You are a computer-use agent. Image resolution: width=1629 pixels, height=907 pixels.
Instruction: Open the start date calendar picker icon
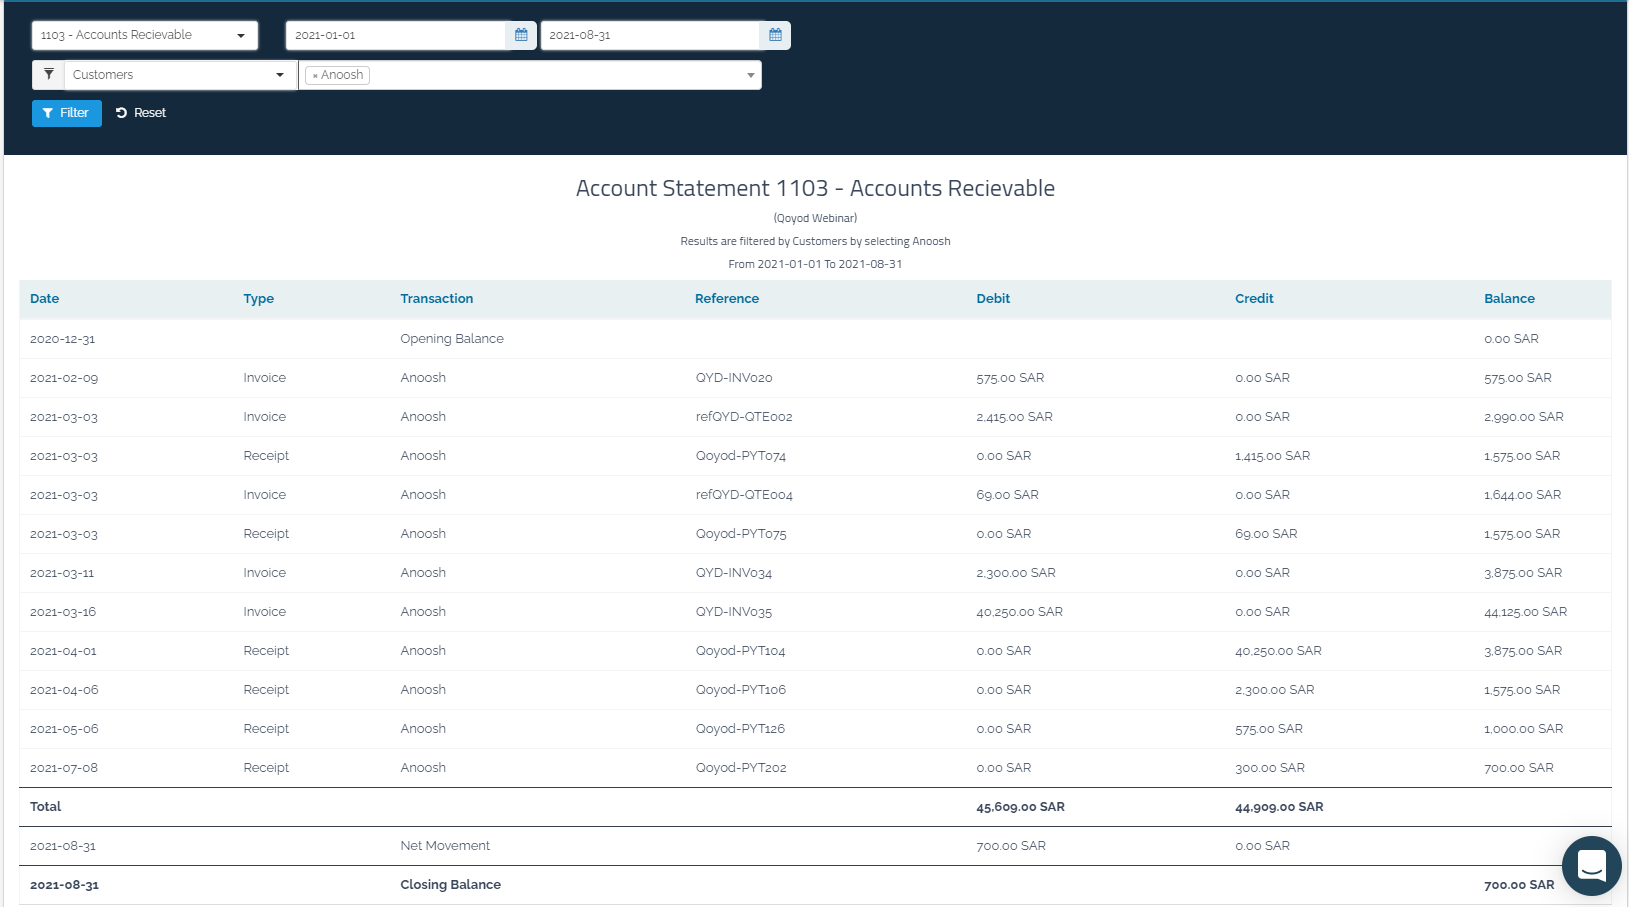tap(521, 35)
